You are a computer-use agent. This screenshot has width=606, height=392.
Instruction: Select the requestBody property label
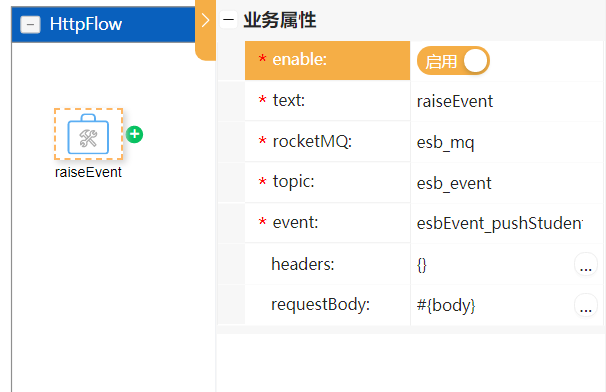[320, 305]
